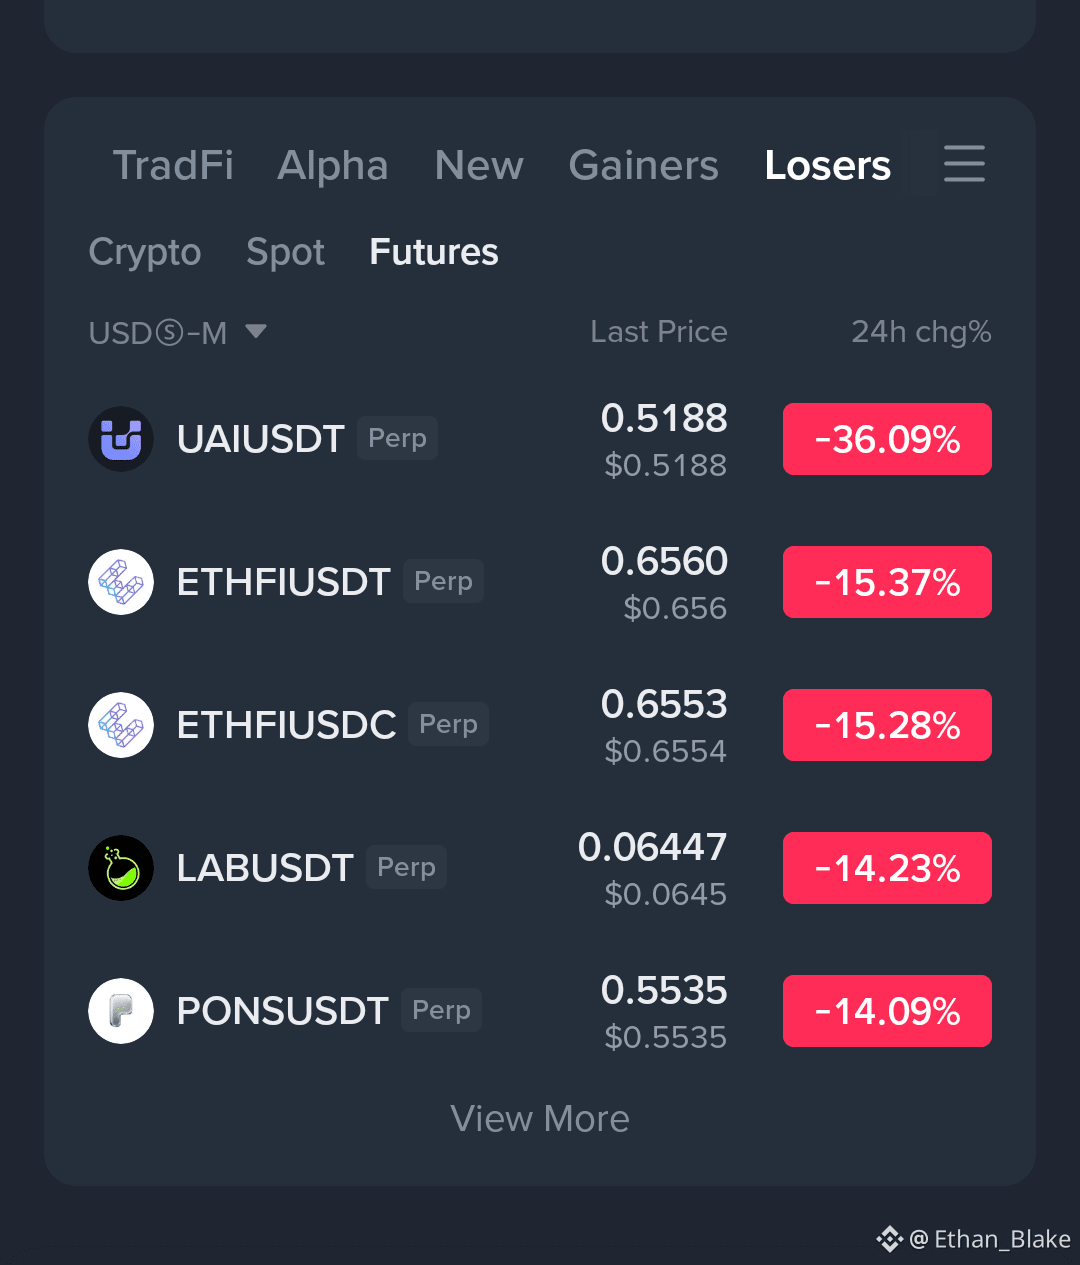Click the Binance logo beside Ethan_Blake
This screenshot has height=1265, width=1080.
889,1239
